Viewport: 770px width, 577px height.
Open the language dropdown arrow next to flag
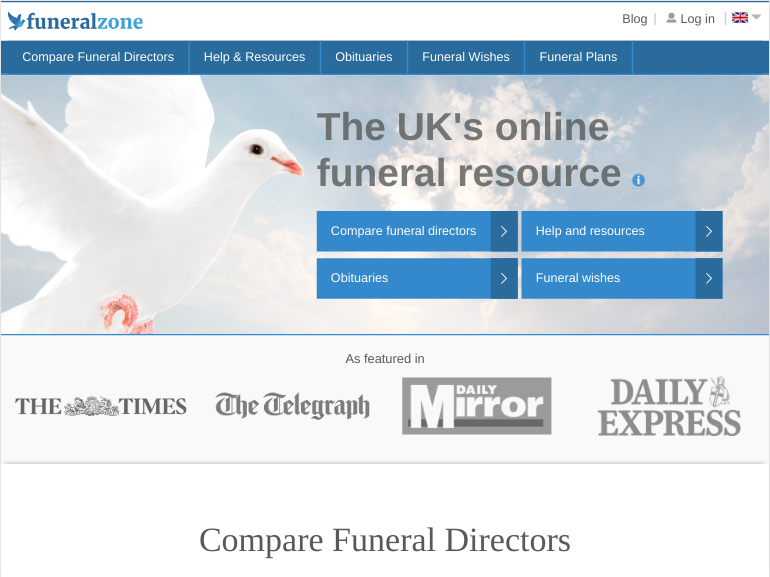757,18
